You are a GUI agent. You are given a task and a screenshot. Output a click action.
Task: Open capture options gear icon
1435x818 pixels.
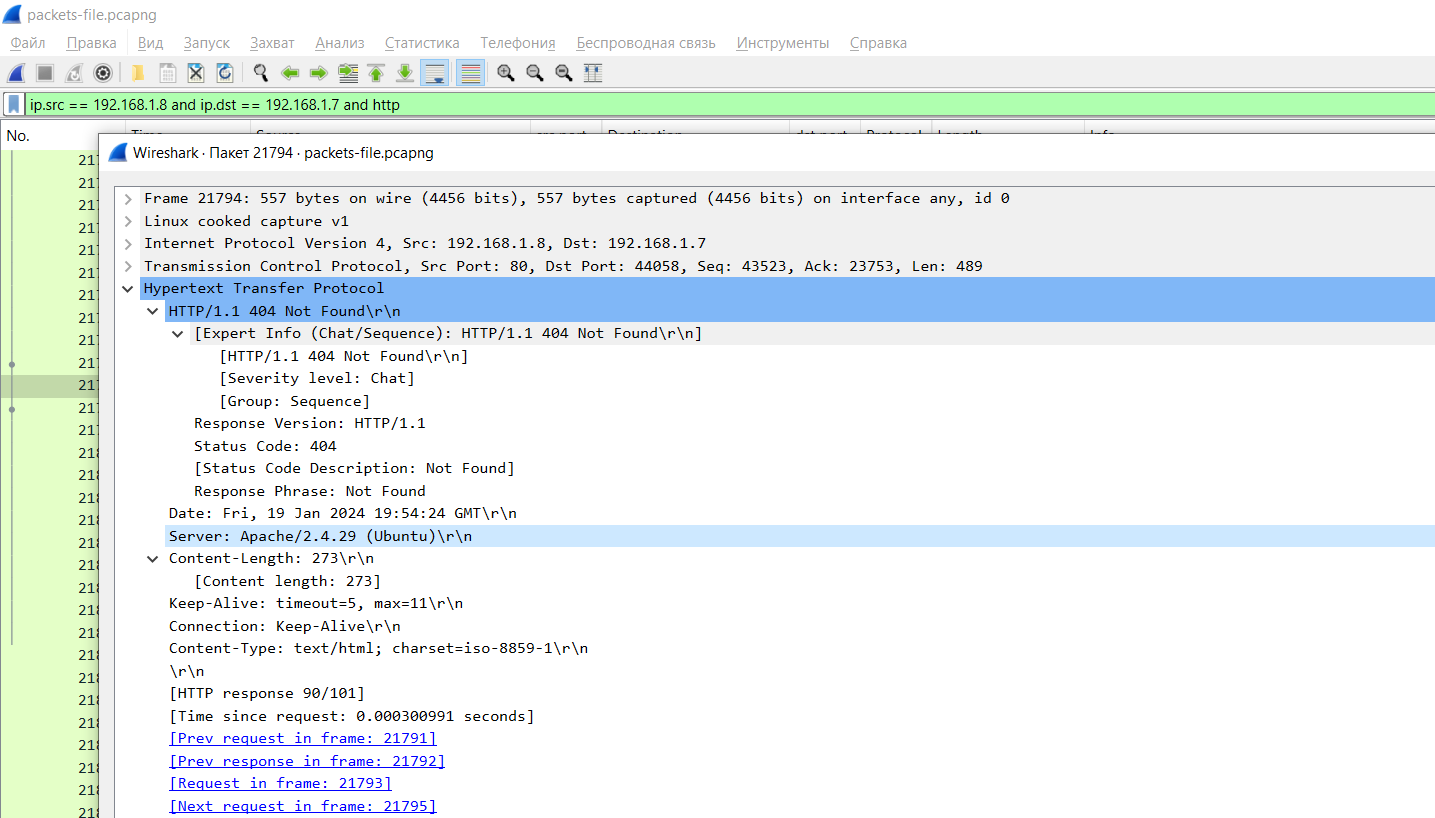tap(103, 73)
